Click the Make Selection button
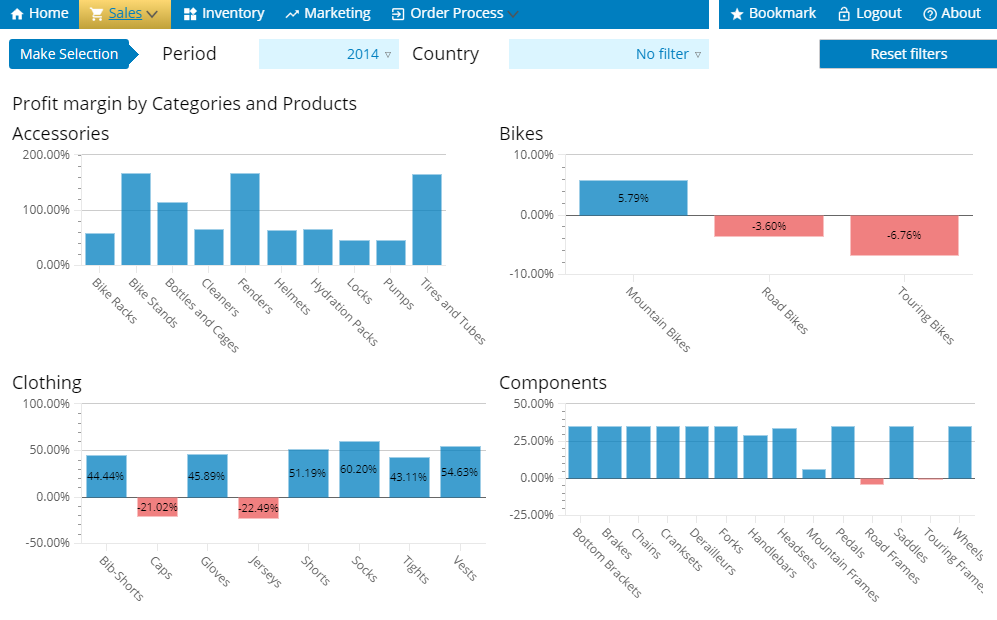Screen dimensions: 997x620 (x=69, y=54)
